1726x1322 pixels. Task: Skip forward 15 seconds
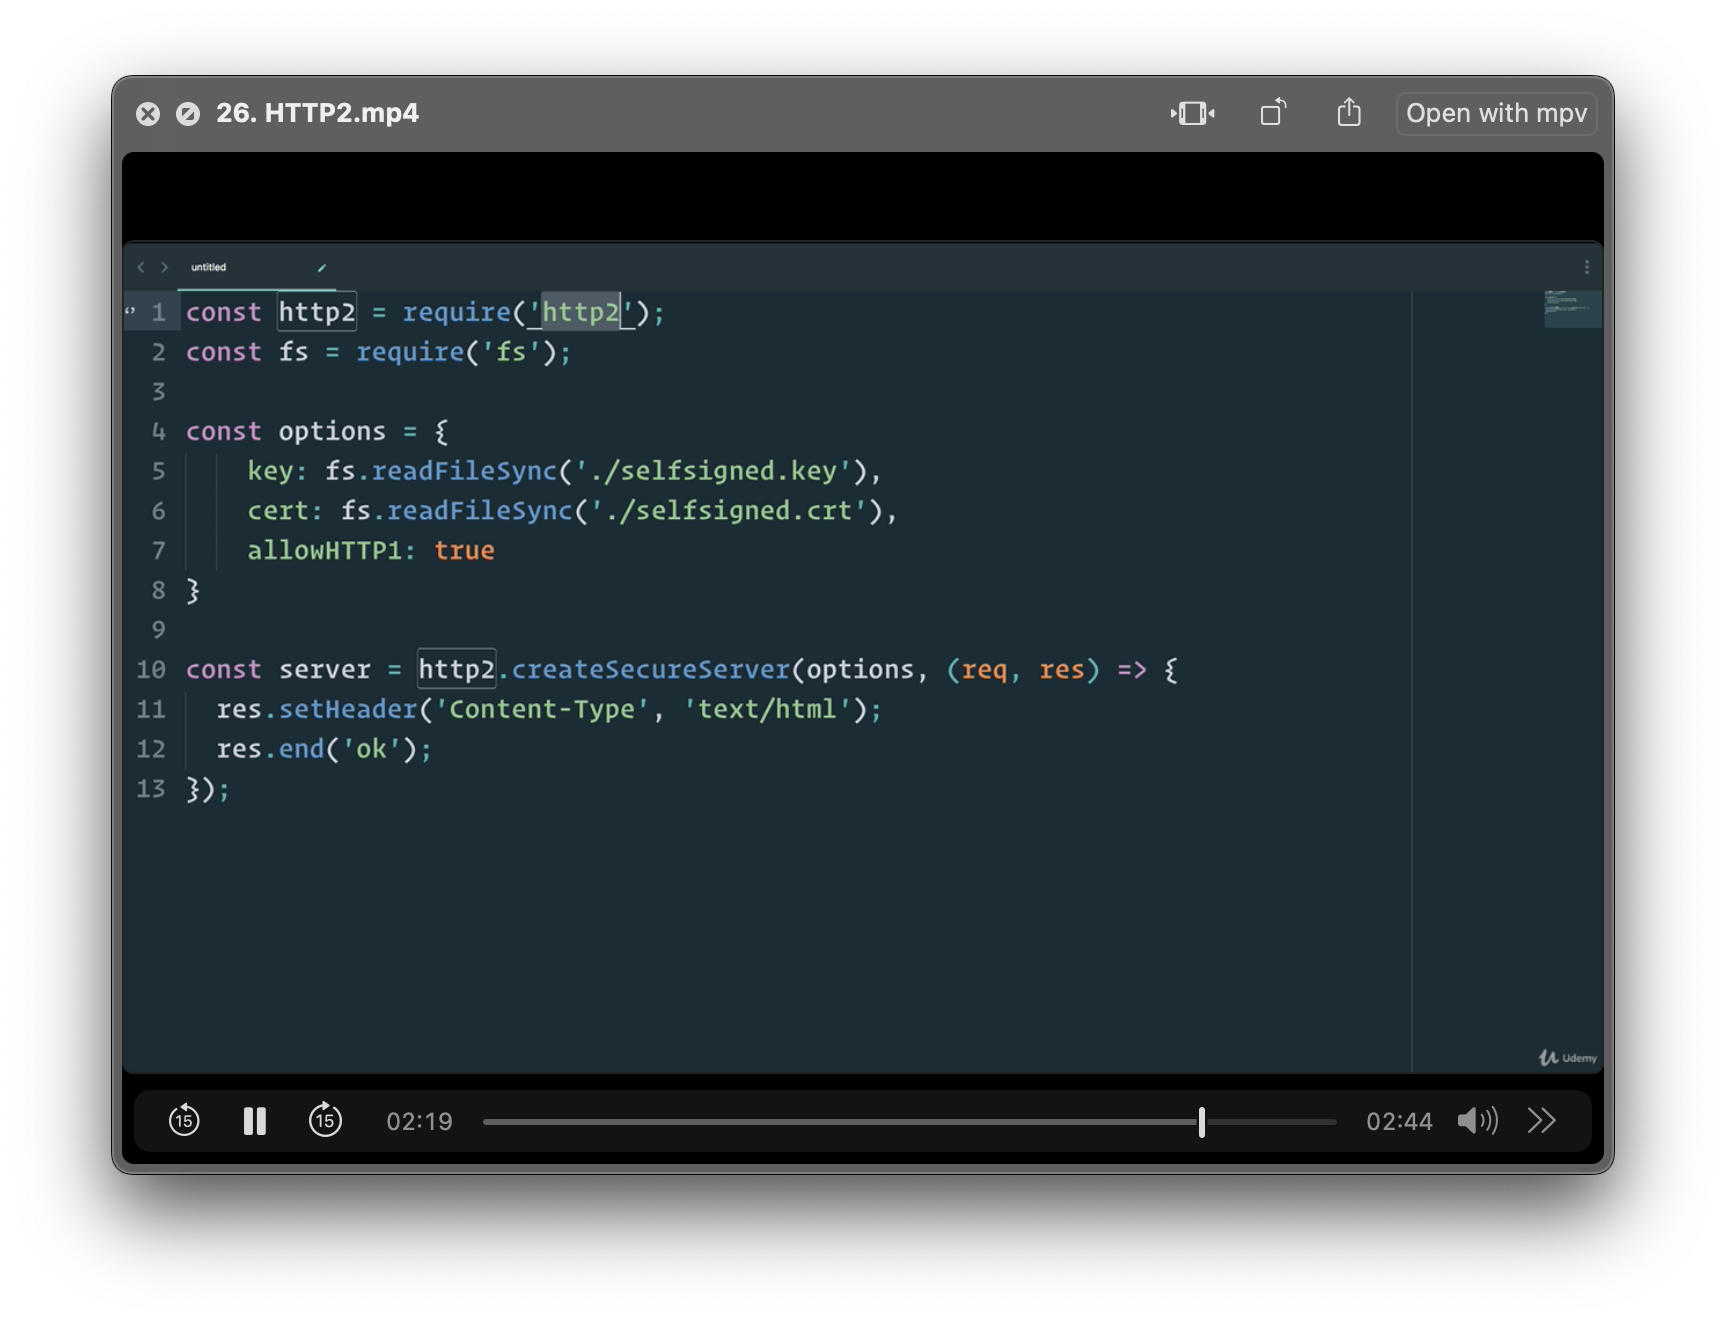click(325, 1121)
